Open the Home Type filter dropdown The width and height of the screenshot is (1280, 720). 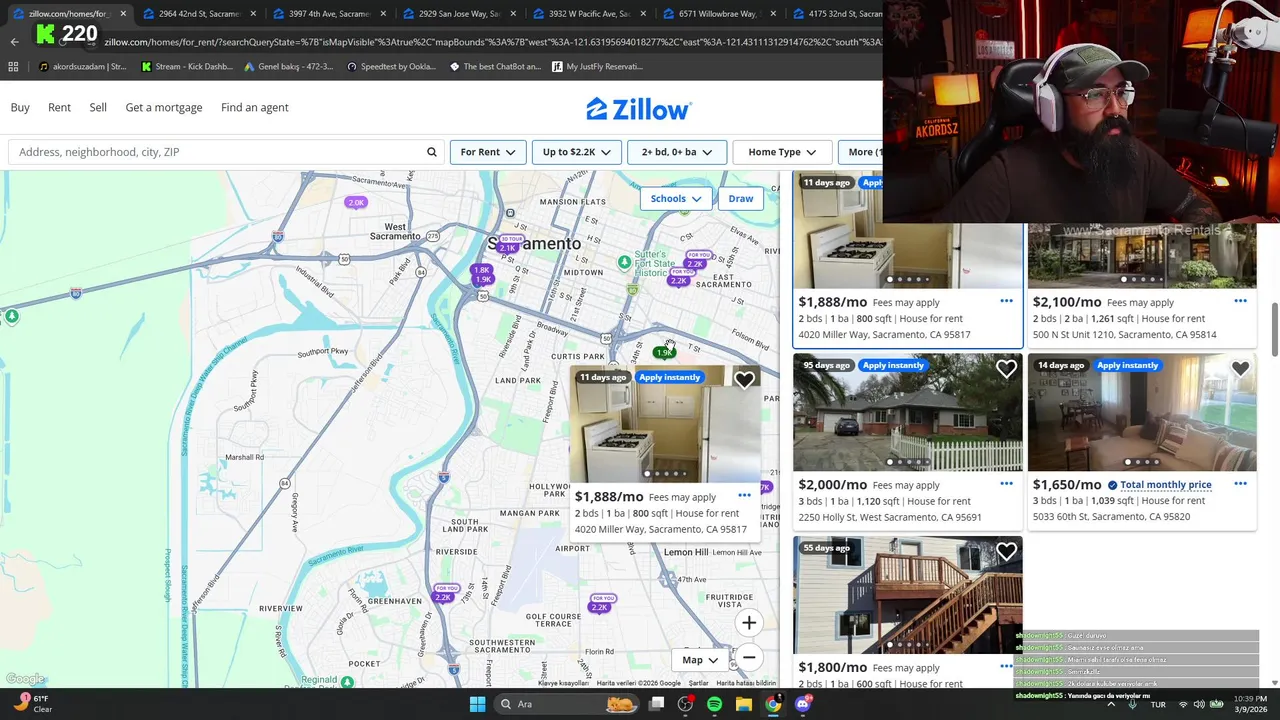pos(782,152)
